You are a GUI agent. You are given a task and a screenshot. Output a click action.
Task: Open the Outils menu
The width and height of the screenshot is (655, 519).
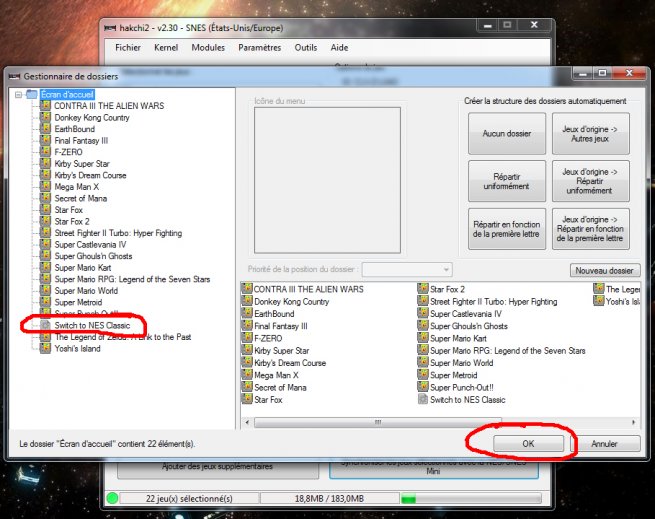pyautogui.click(x=305, y=47)
